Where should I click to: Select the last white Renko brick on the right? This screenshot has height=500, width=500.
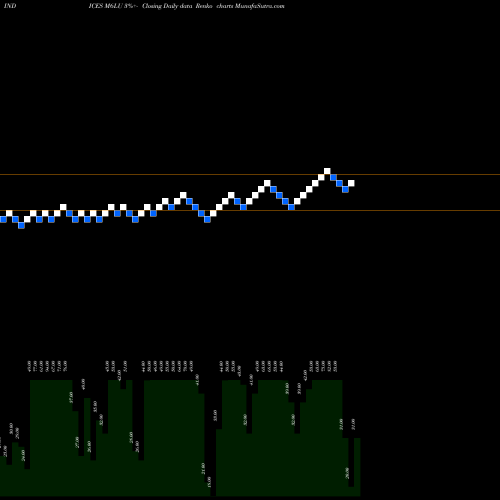coord(351,183)
